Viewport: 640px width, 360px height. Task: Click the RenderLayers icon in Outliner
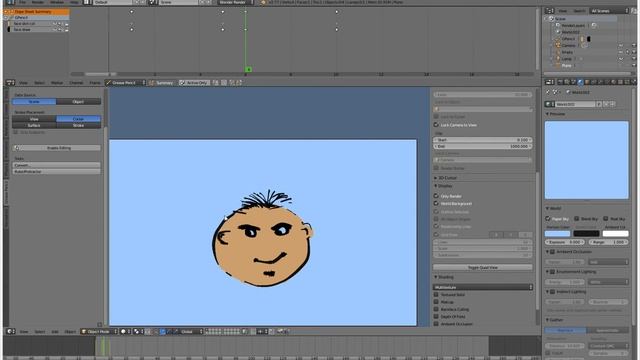point(558,25)
